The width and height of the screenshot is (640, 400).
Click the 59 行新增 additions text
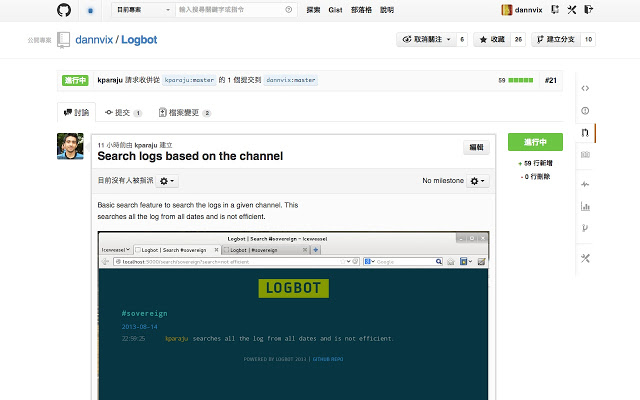click(x=538, y=163)
